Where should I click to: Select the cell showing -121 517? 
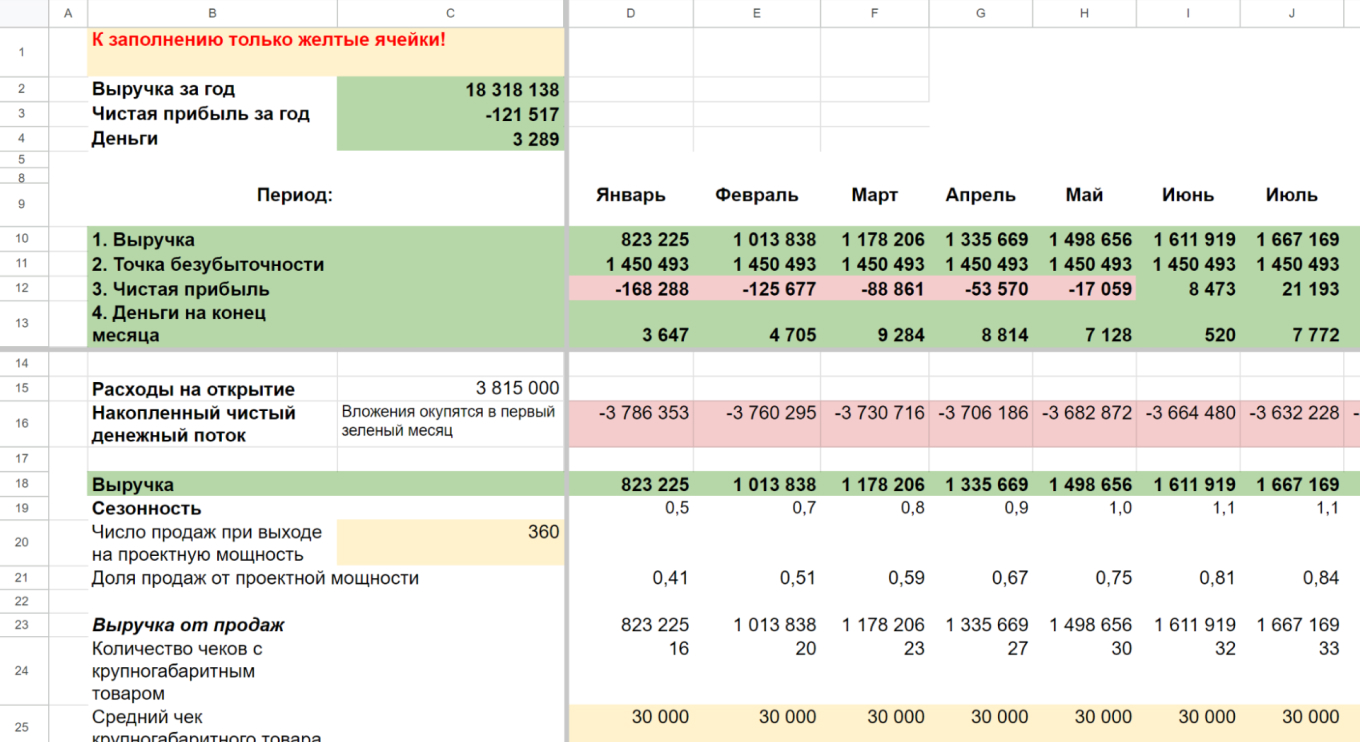[x=450, y=114]
